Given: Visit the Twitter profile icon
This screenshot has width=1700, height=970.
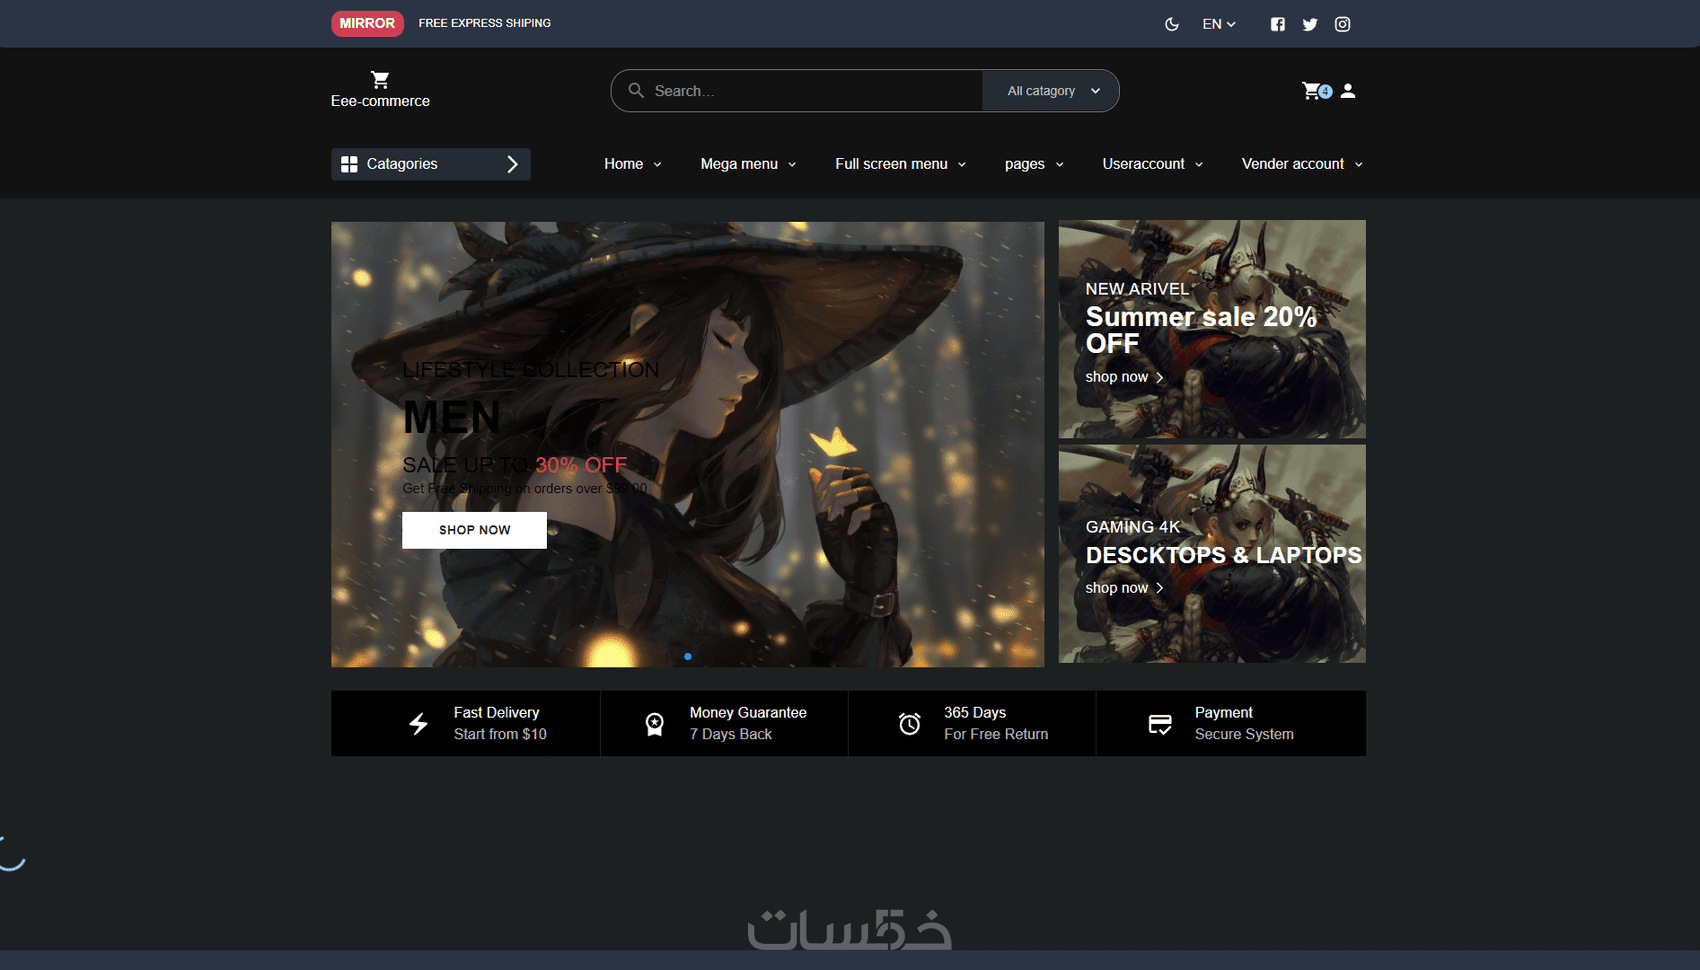Looking at the screenshot, I should tap(1310, 24).
